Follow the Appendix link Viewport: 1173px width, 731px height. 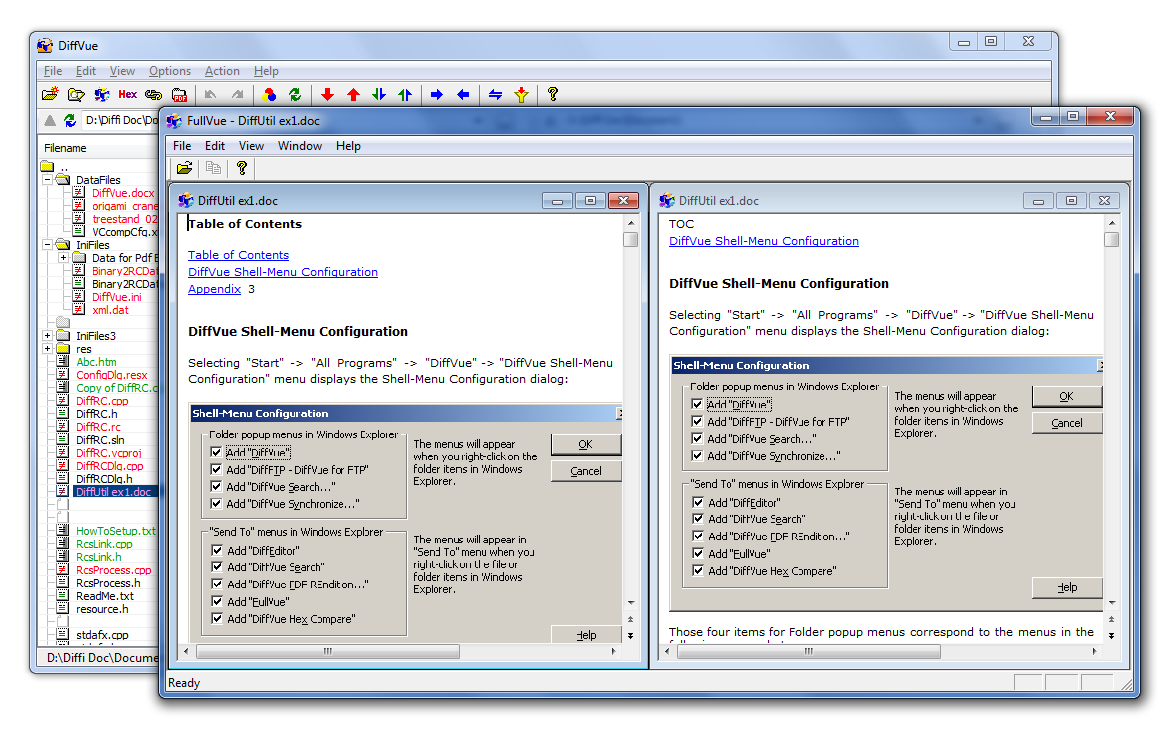click(214, 289)
